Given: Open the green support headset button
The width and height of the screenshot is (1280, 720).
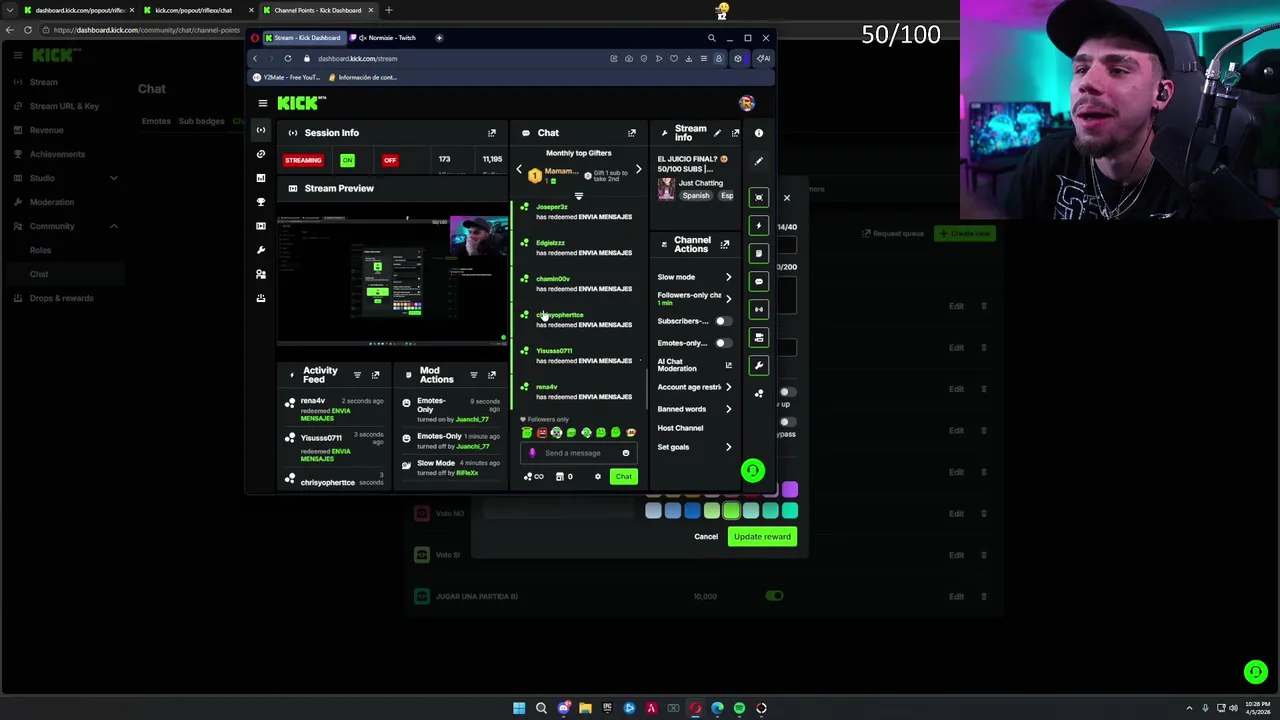Looking at the screenshot, I should tap(753, 470).
